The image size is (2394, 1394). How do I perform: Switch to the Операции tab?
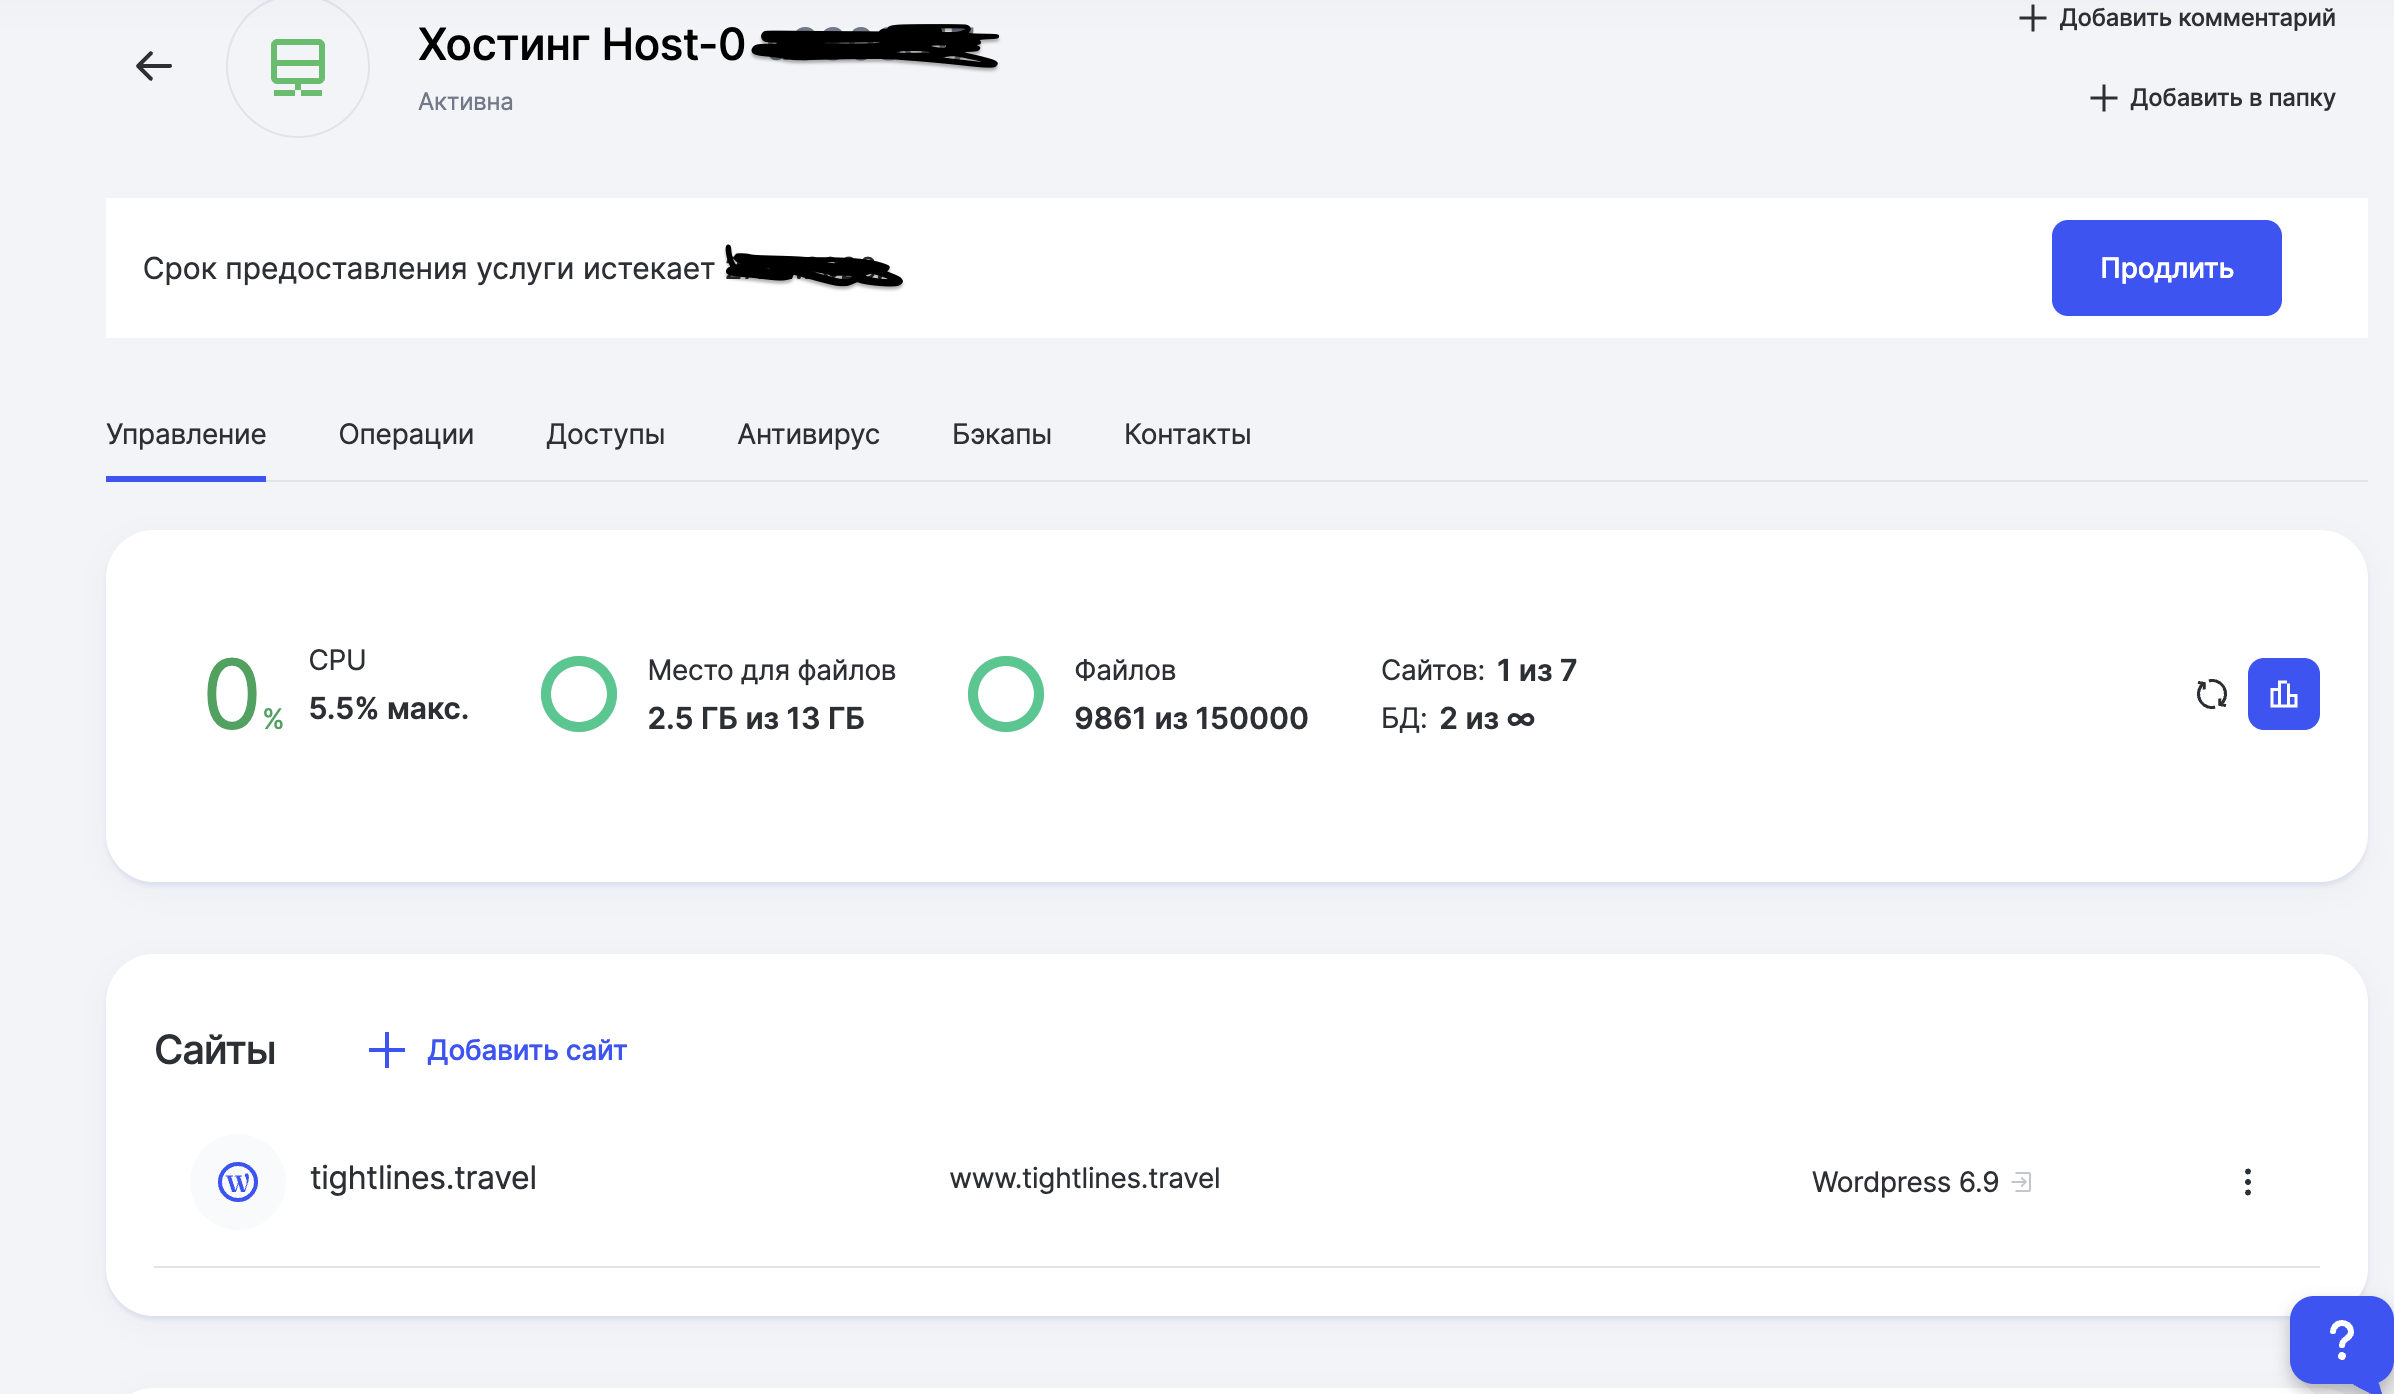[406, 434]
